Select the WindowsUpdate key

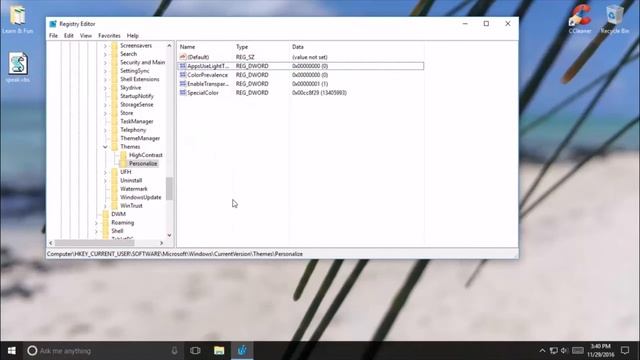point(141,197)
